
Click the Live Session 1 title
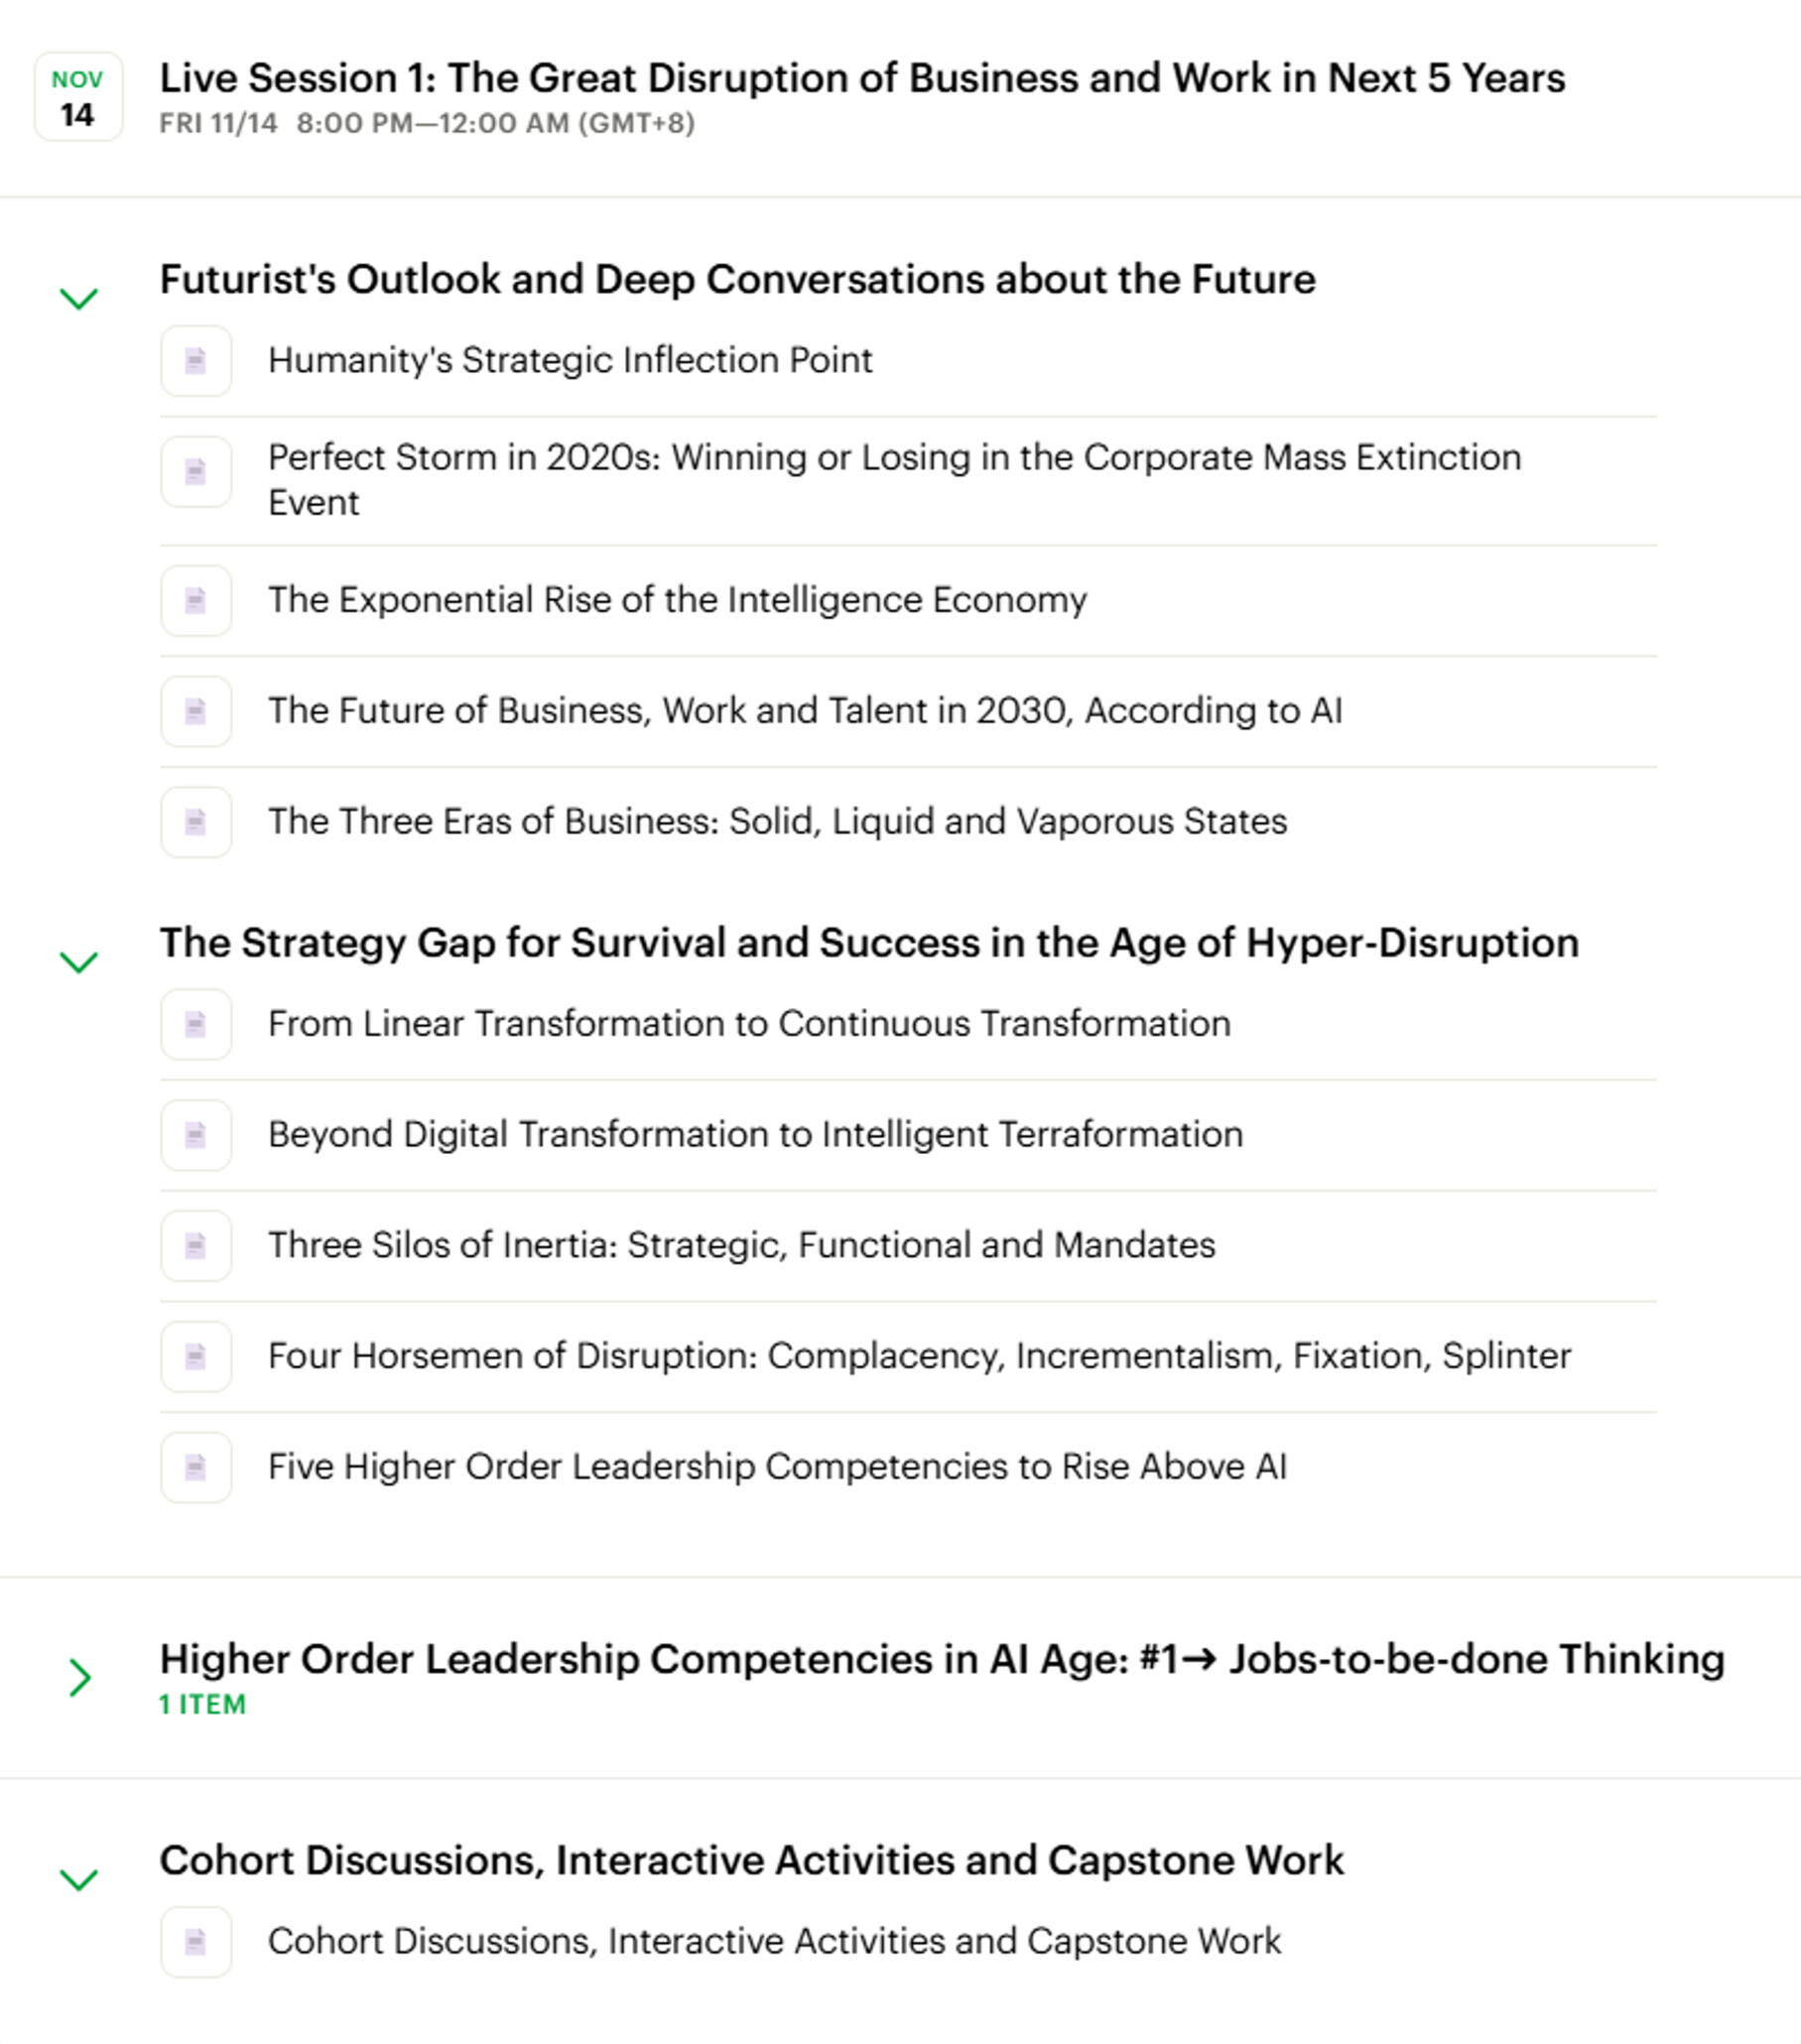(x=862, y=79)
